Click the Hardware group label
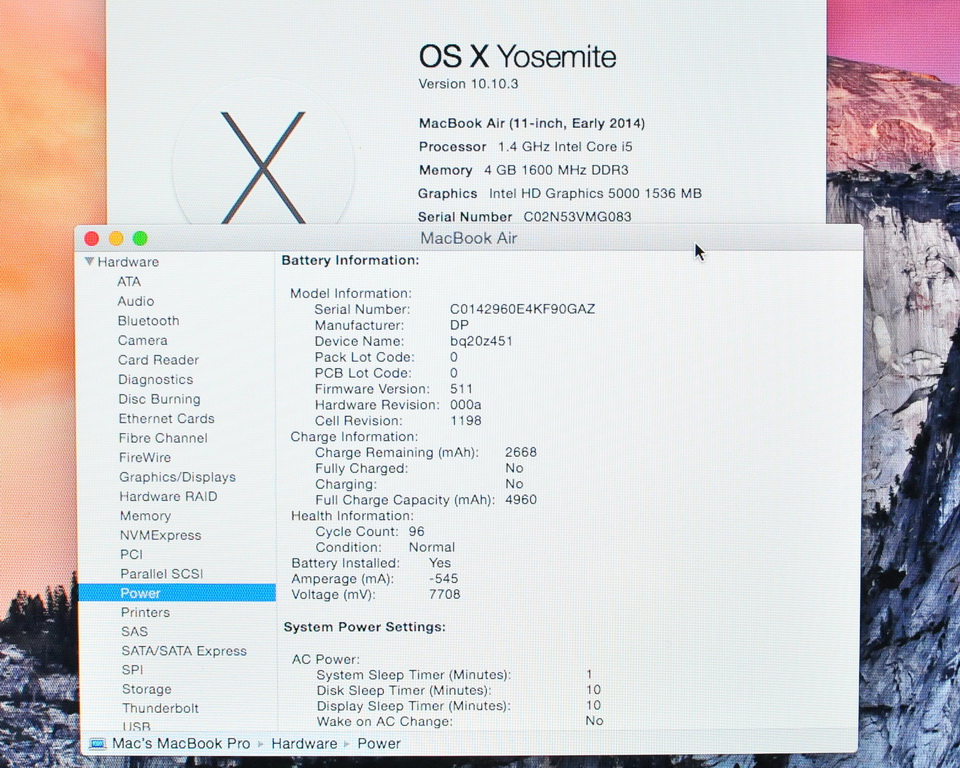The height and width of the screenshot is (768, 960). click(129, 262)
